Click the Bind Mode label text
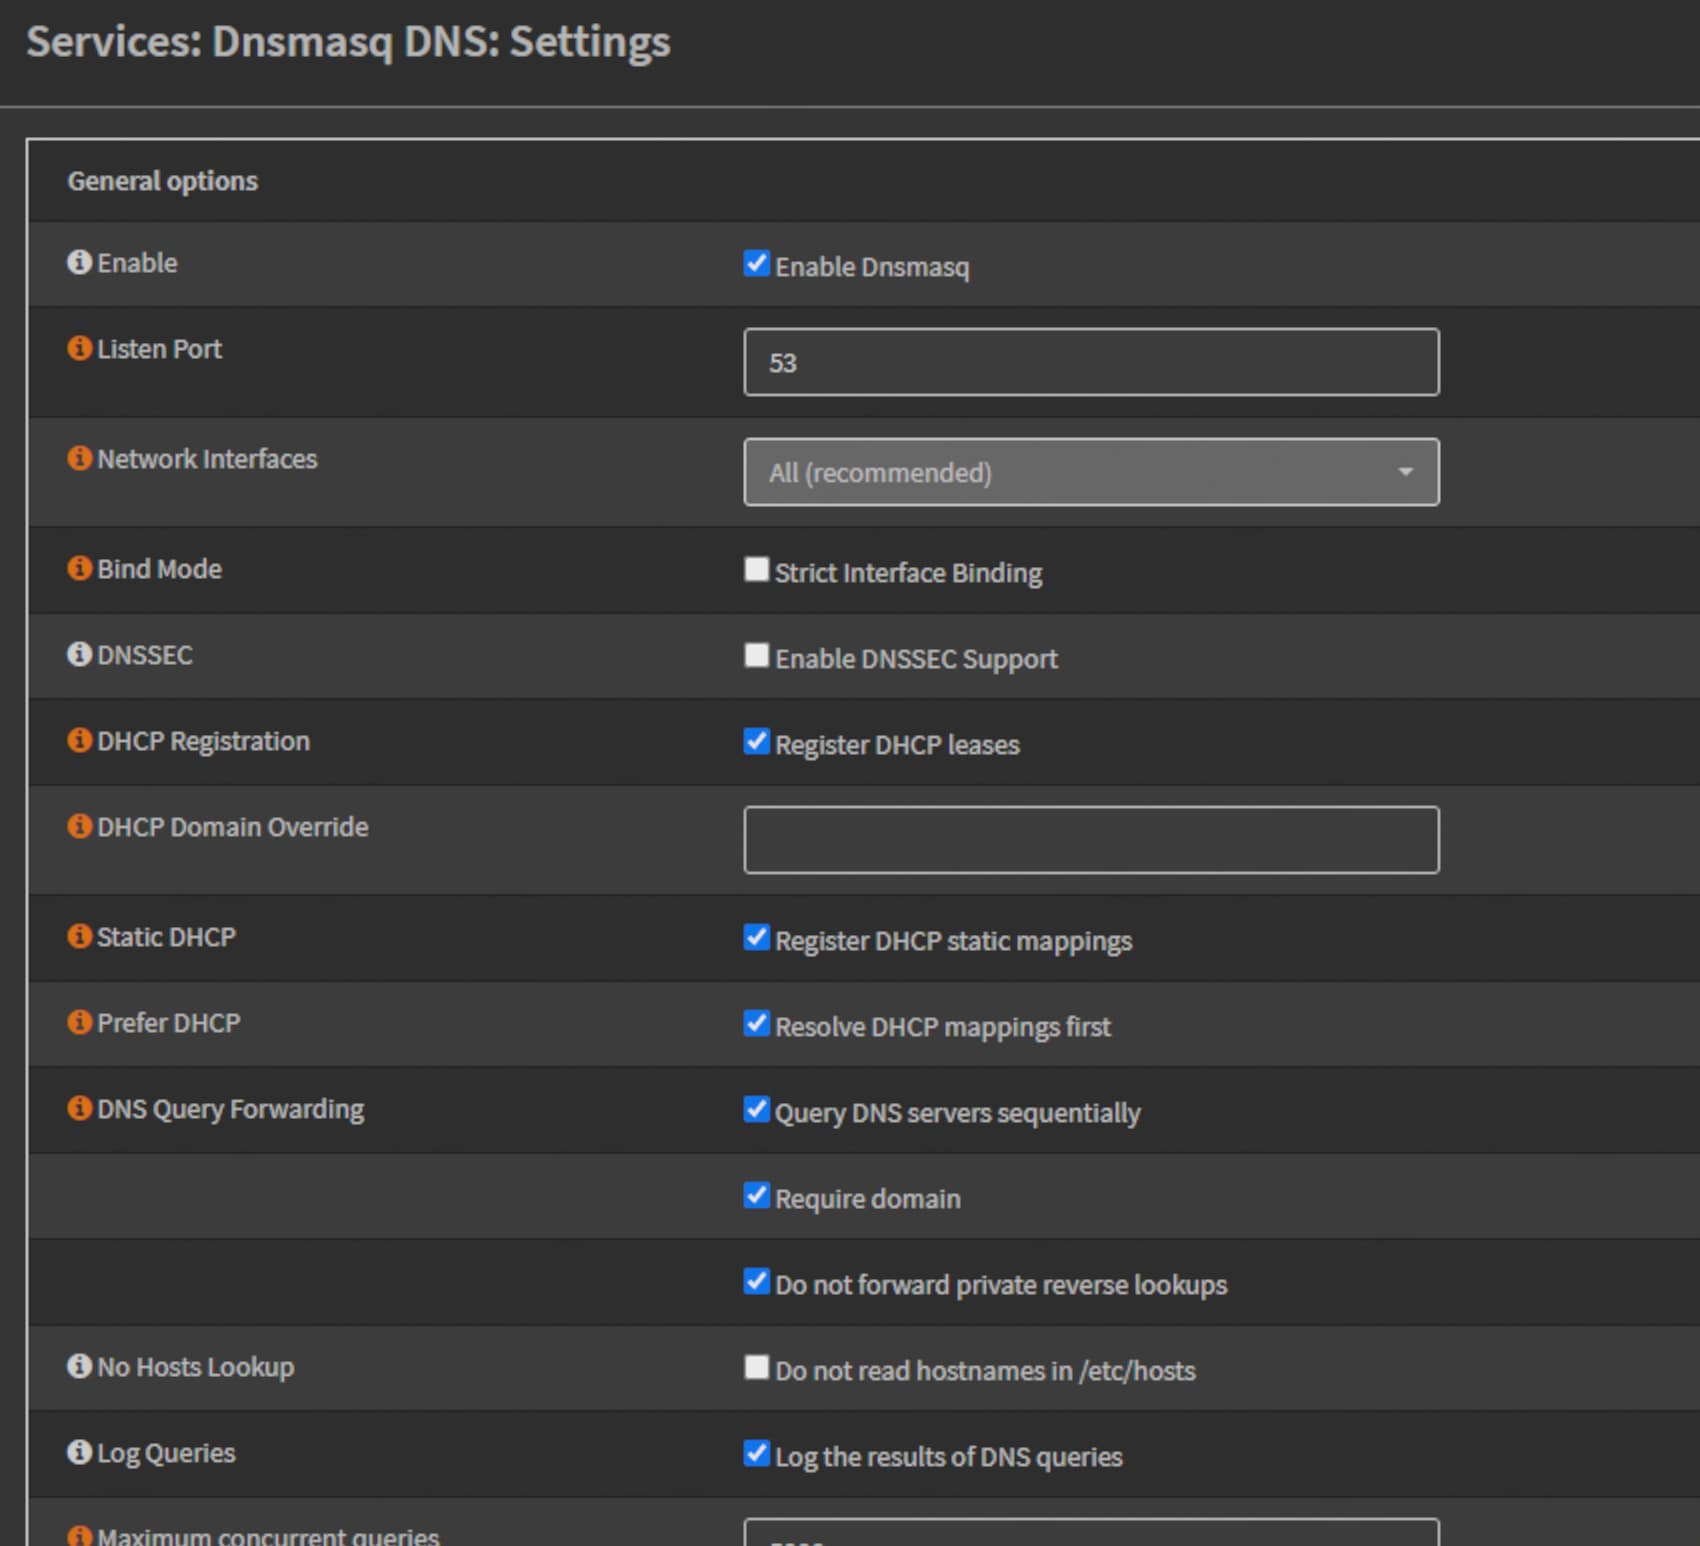Viewport: 1700px width, 1546px height. (159, 569)
